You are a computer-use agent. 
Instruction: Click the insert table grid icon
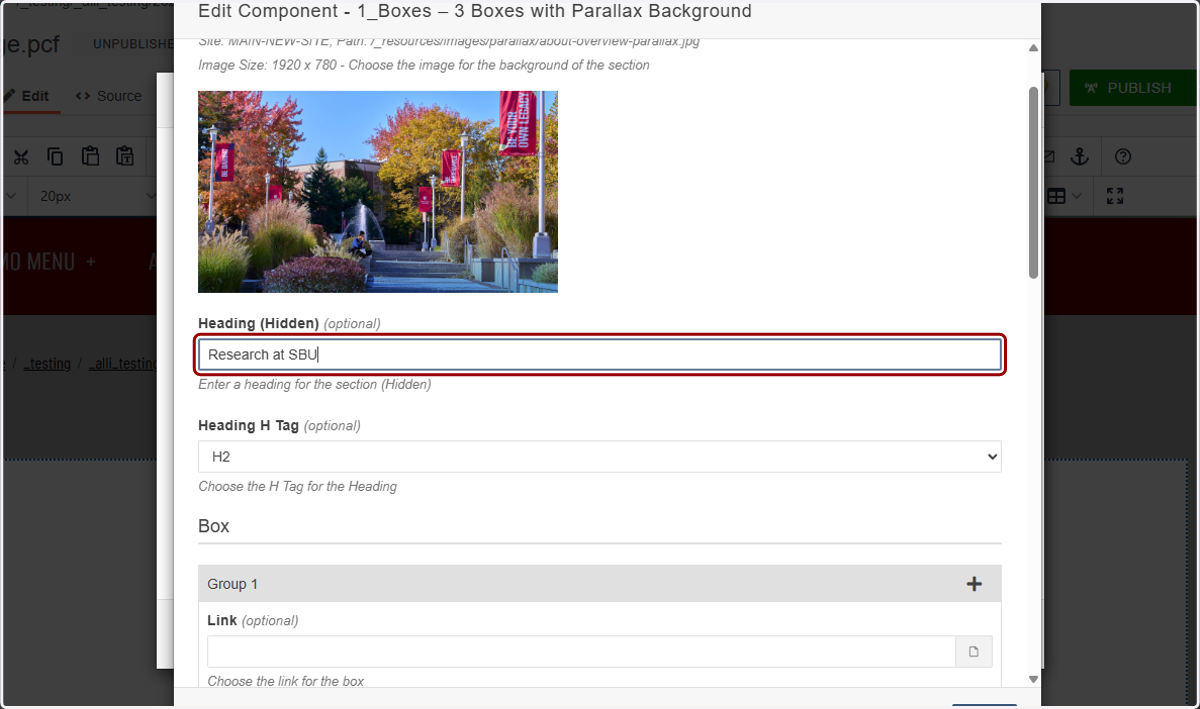(1056, 196)
